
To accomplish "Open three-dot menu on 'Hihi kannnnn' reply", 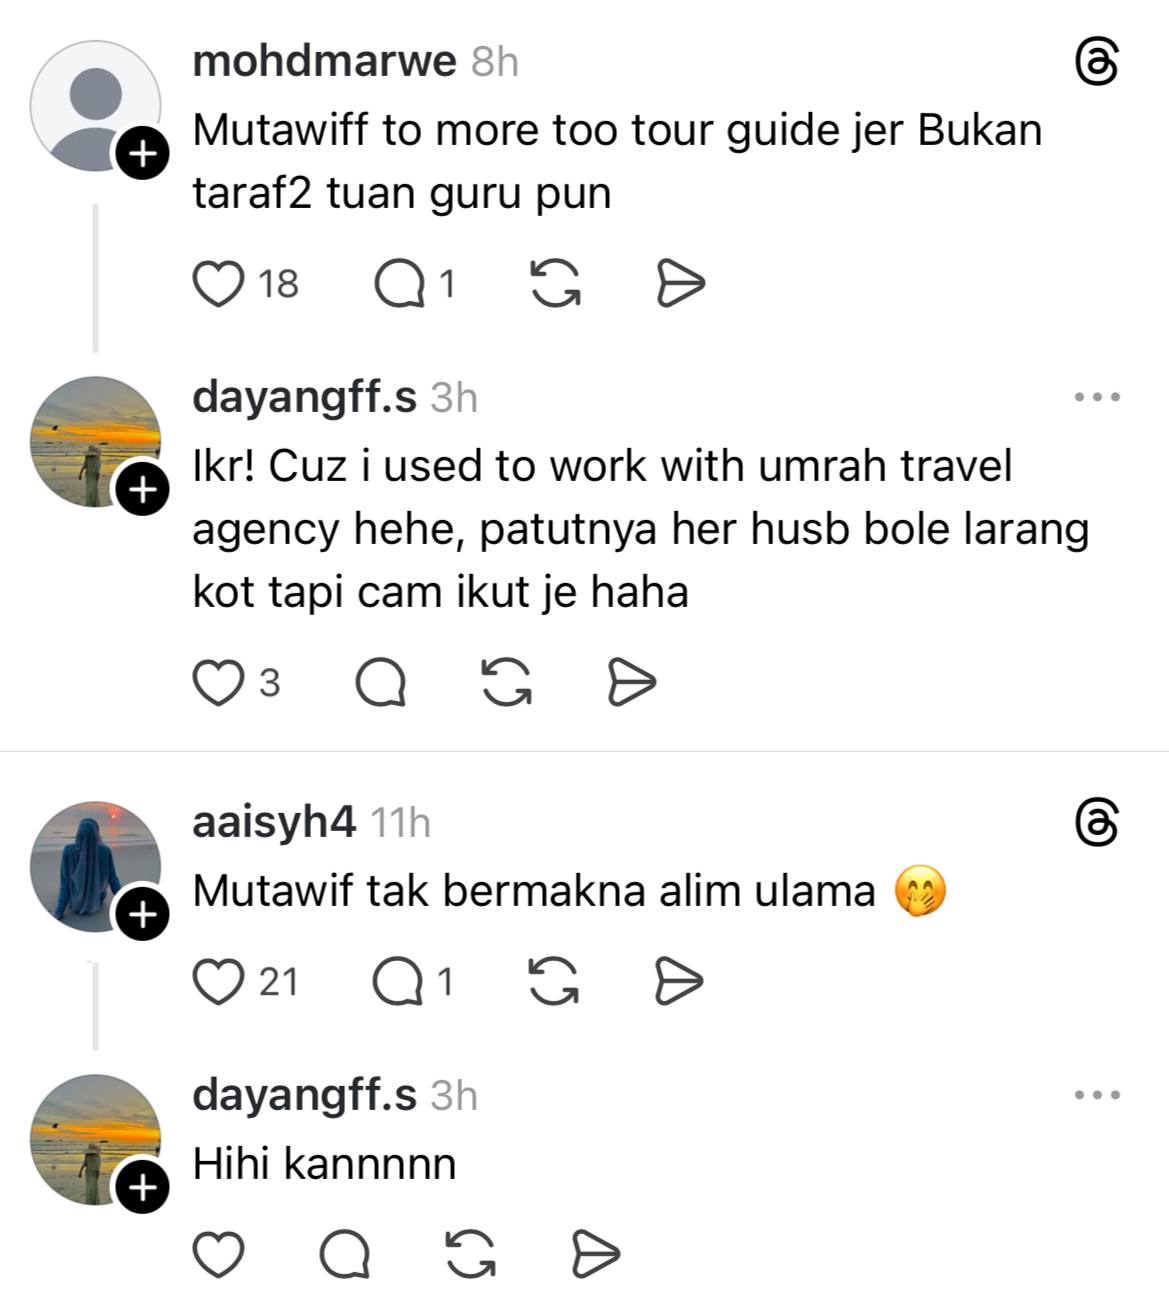I will pyautogui.click(x=1097, y=1095).
